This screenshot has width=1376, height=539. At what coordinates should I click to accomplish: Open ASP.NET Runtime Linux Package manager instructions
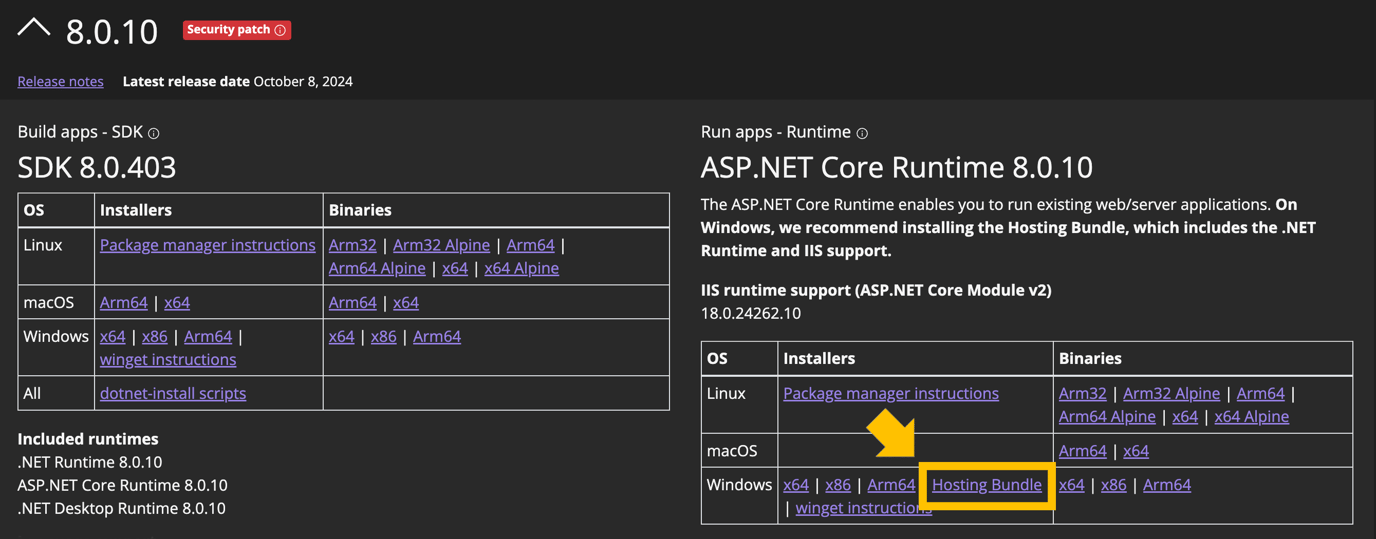[x=890, y=393]
